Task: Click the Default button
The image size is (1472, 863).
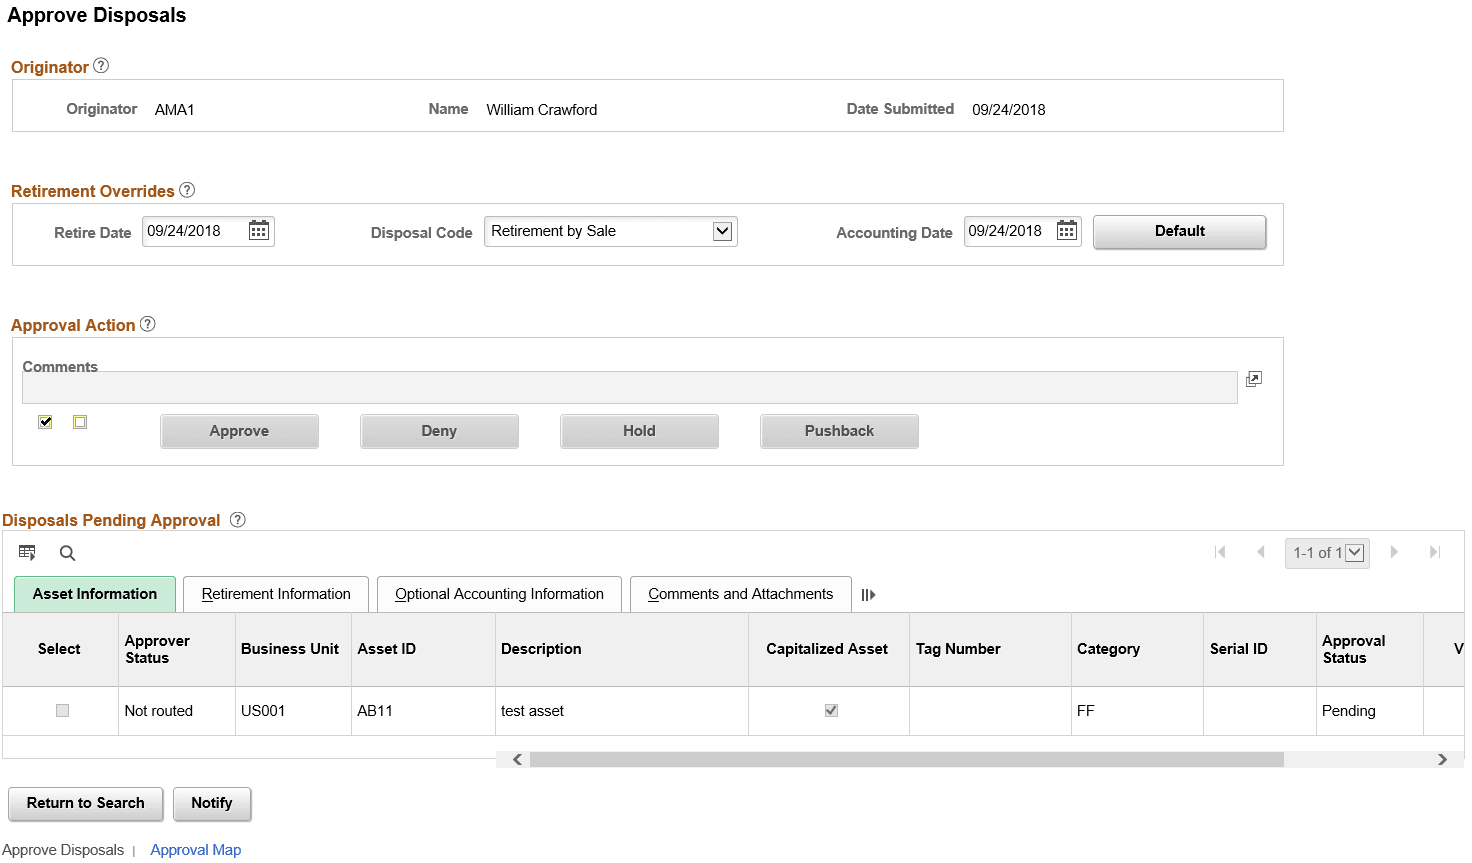Action: (1180, 231)
